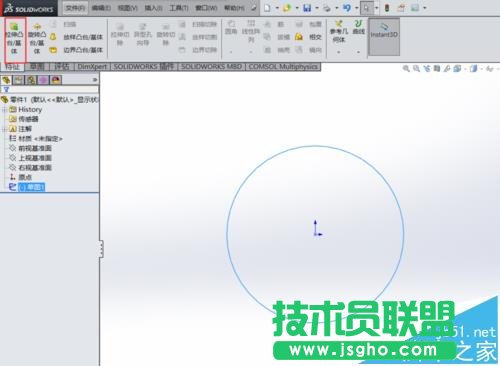Select Sketch1 (草图1) in feature tree
Viewport: 500px width, 366px height.
click(x=27, y=187)
